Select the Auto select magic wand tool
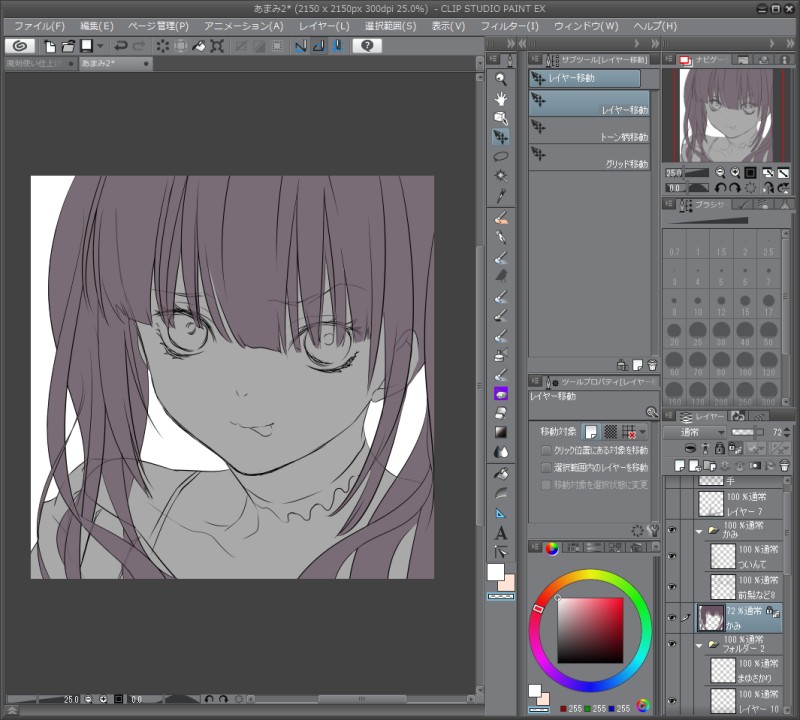Screen dimensions: 800x720 (501, 176)
